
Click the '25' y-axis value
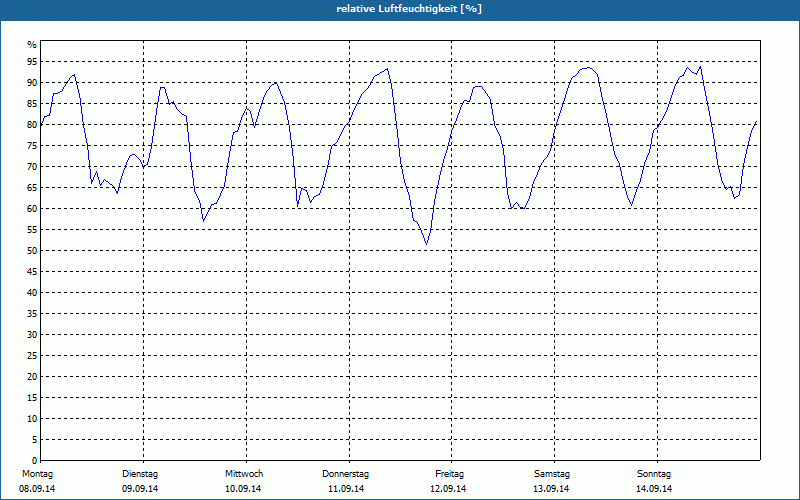32,356
